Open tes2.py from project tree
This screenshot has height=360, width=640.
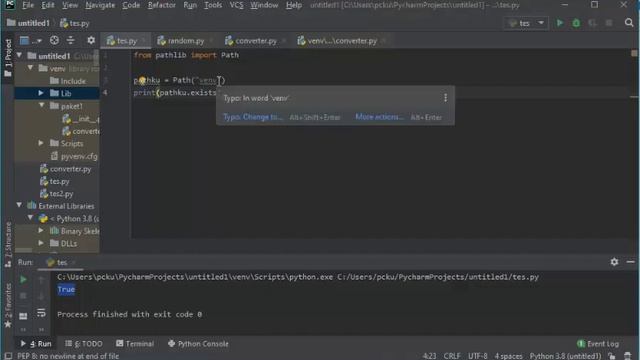click(56, 193)
